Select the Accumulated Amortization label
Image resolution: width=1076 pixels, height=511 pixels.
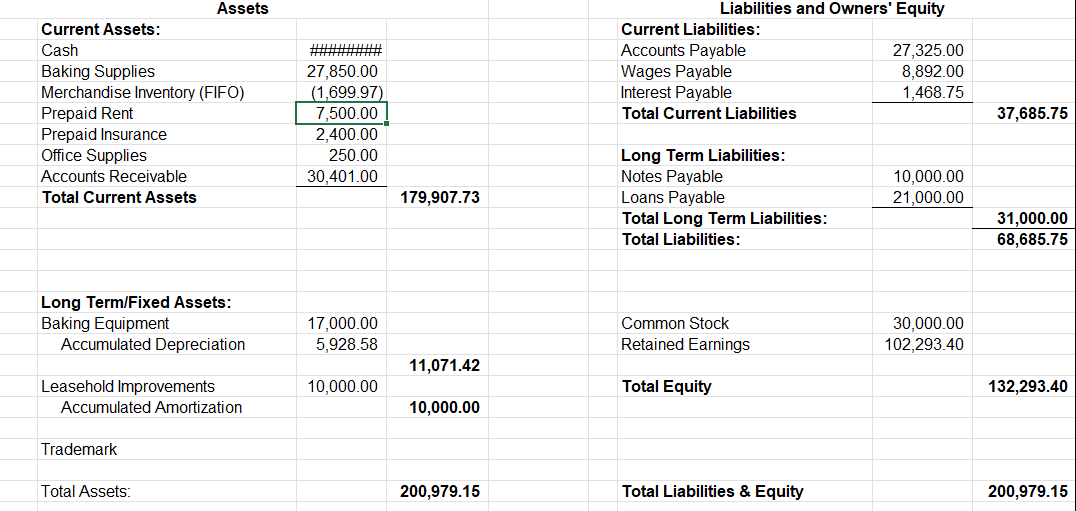click(x=151, y=407)
